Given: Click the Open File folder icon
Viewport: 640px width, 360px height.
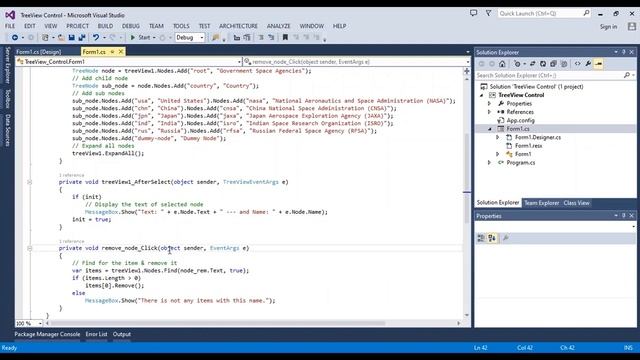Looking at the screenshot, I should (x=61, y=38).
